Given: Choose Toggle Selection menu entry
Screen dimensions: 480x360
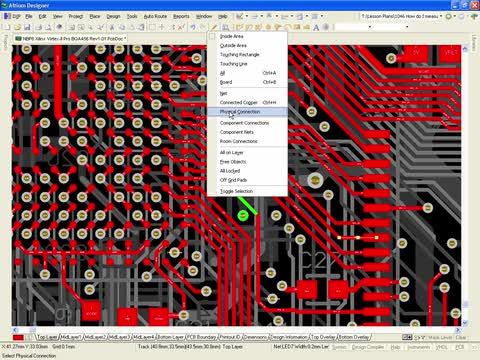Looking at the screenshot, I should tap(247, 191).
